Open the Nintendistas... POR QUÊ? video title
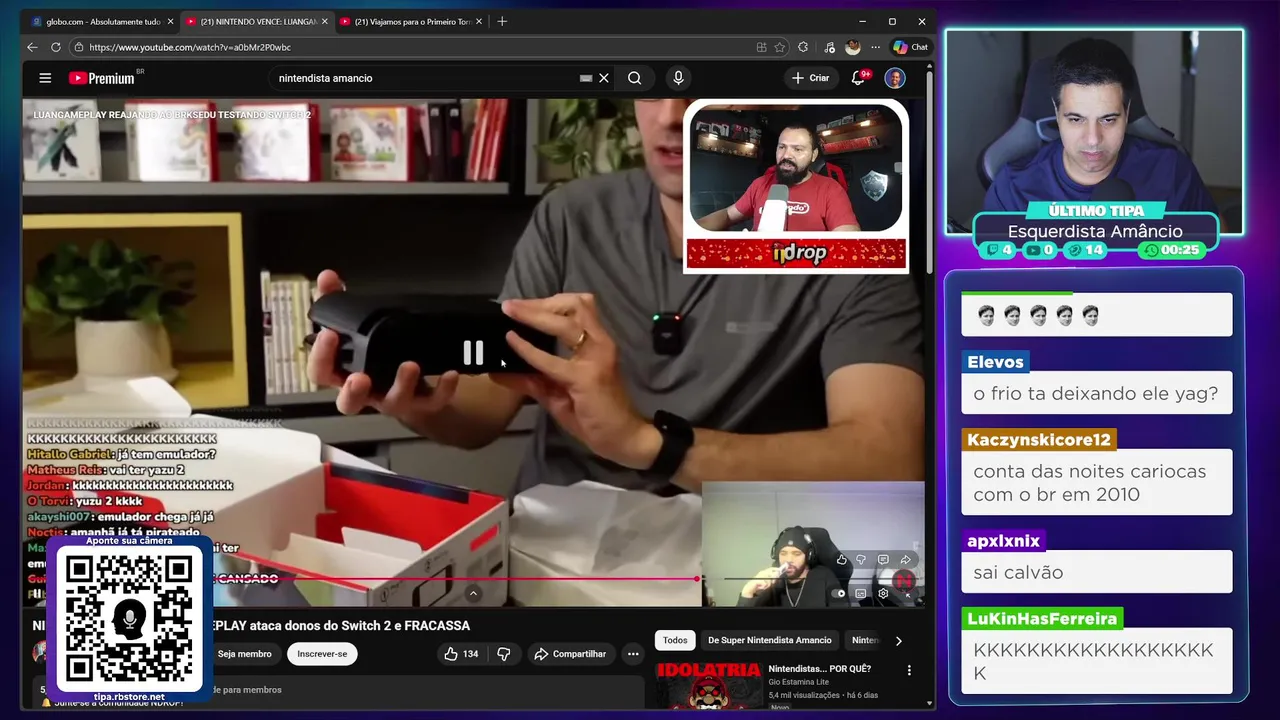The width and height of the screenshot is (1280, 720). (x=819, y=669)
